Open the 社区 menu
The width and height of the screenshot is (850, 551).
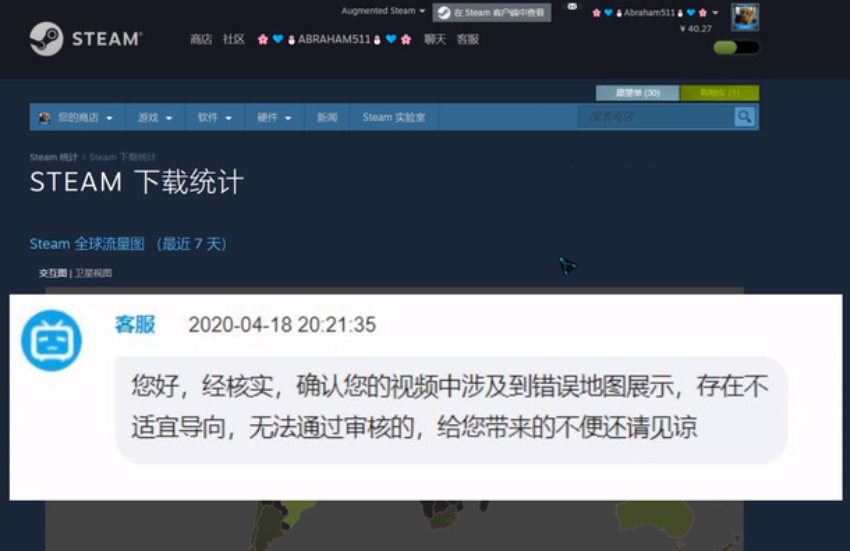click(233, 40)
